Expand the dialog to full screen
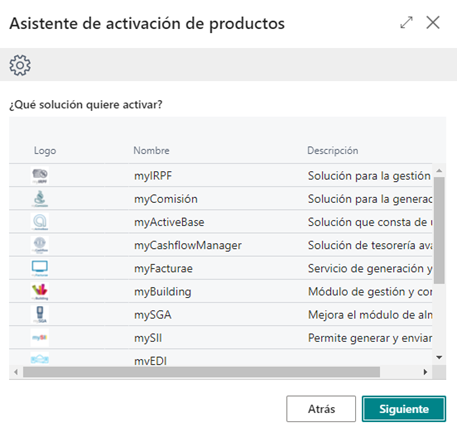457x432 pixels. point(406,23)
